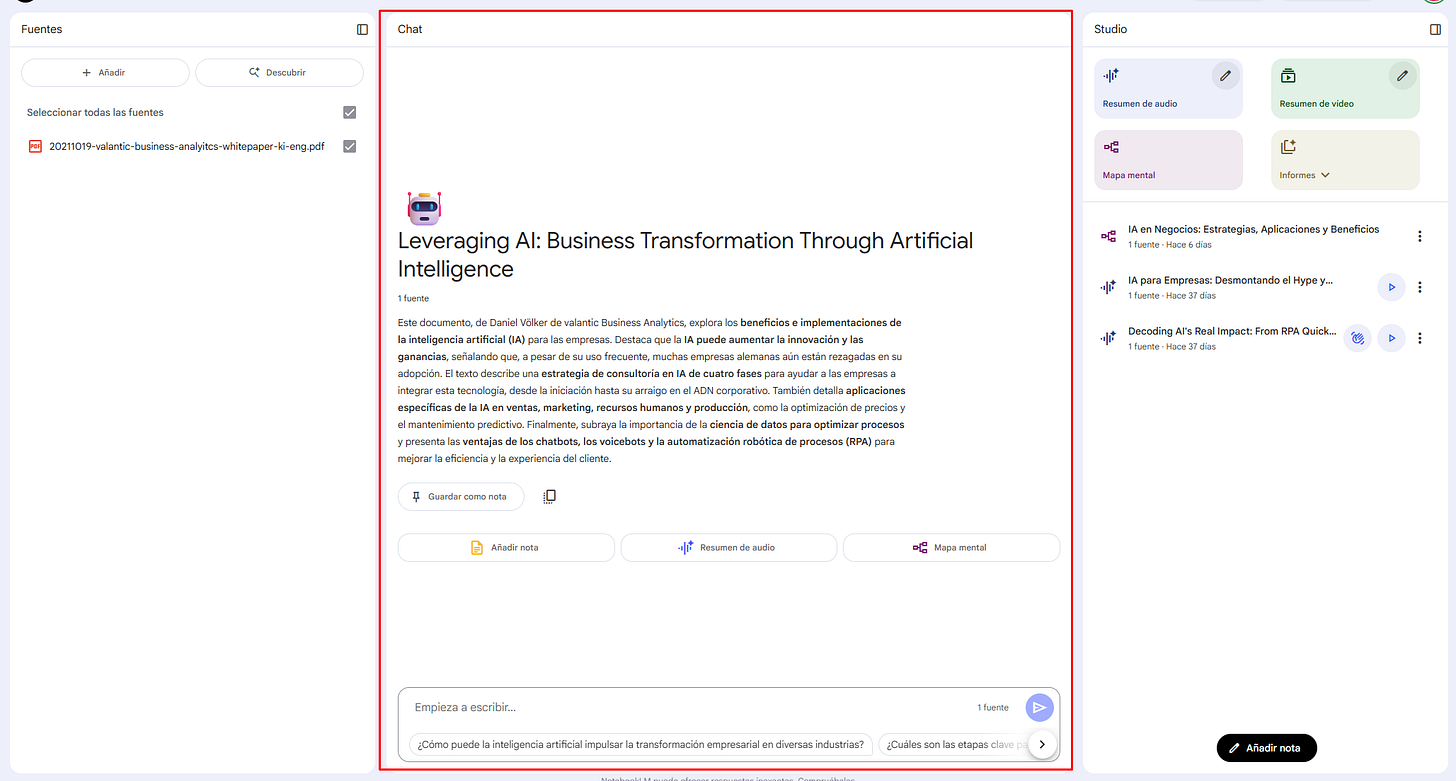Toggle Seleccionar todas las fuentes checkbox
Viewport: 1456px width, 781px height.
[349, 112]
